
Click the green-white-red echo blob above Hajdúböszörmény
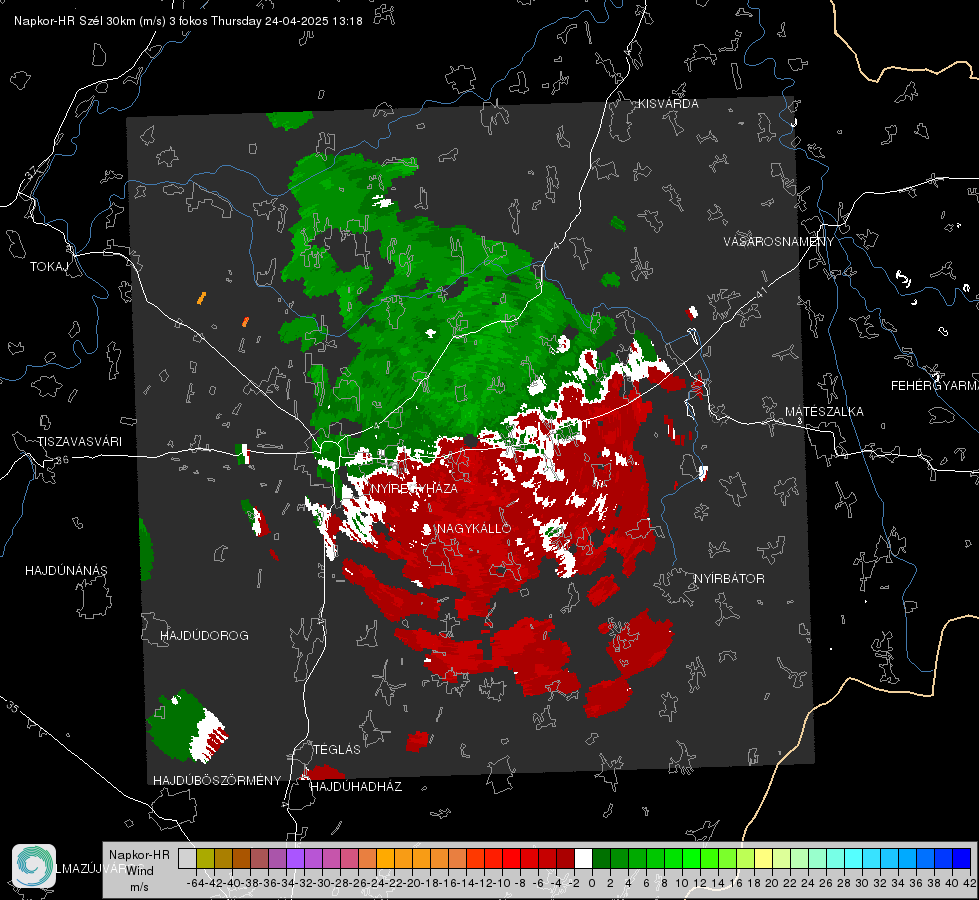187,727
